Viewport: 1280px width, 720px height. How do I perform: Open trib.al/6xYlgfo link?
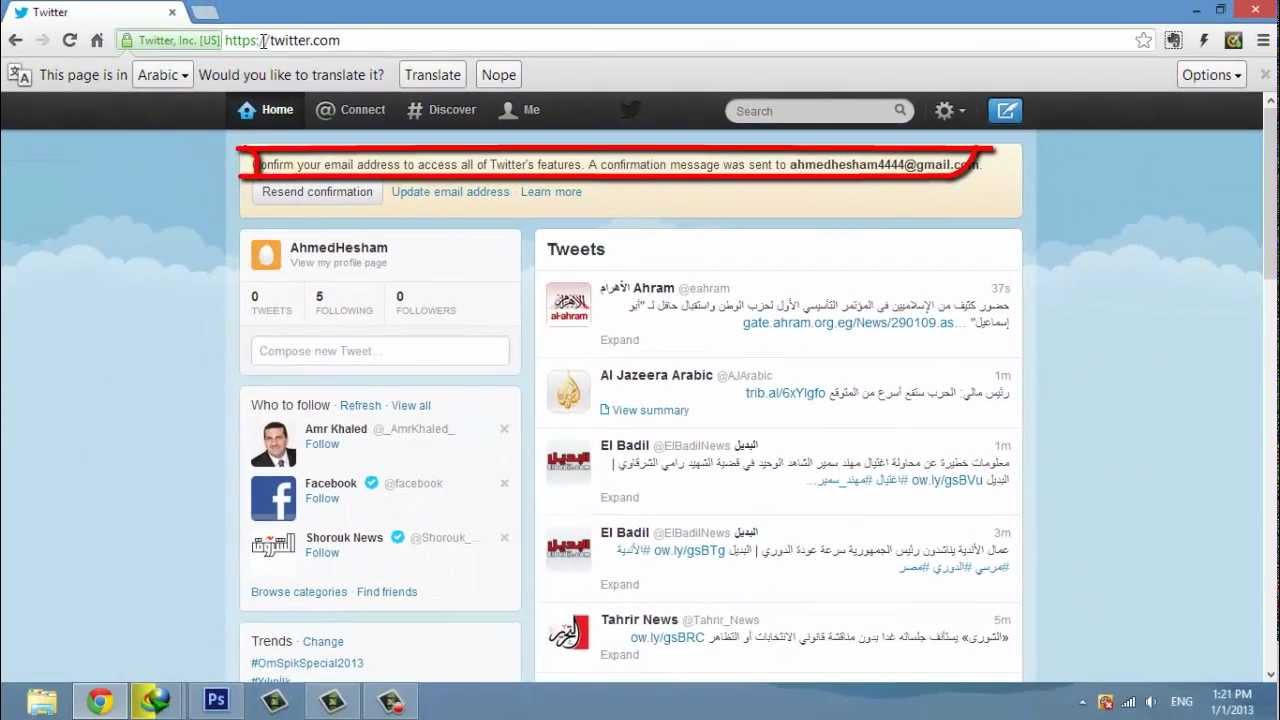point(785,393)
